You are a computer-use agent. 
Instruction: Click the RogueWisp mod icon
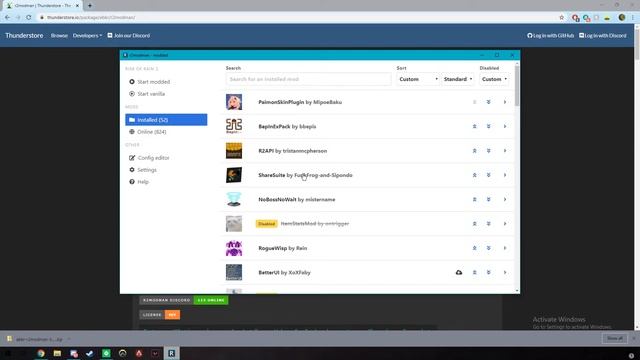[234, 248]
